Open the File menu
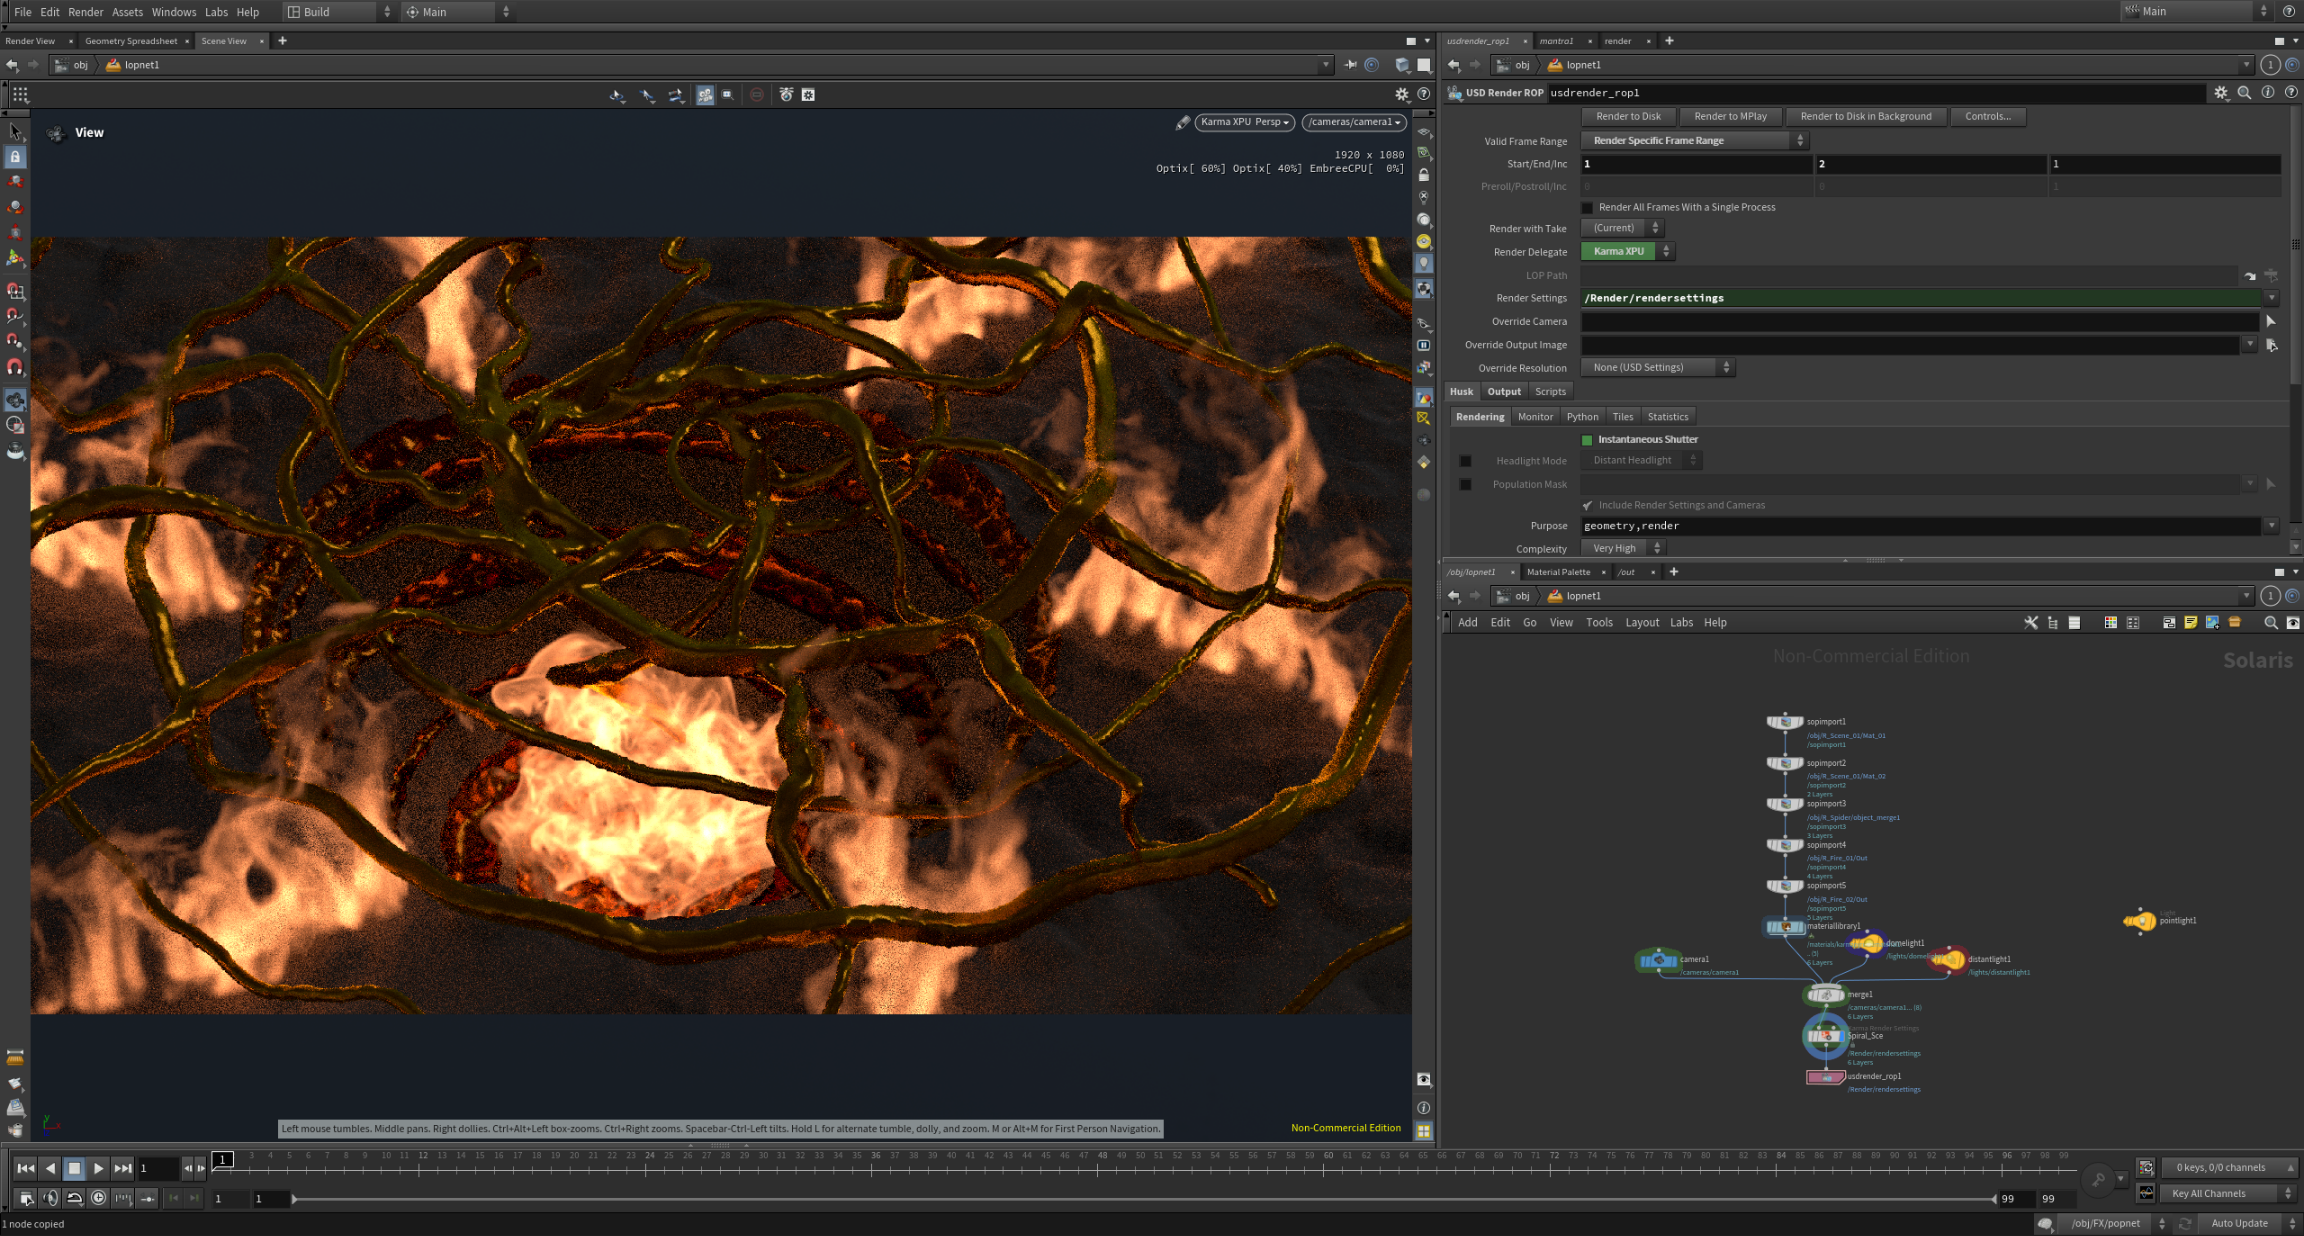 click(23, 12)
